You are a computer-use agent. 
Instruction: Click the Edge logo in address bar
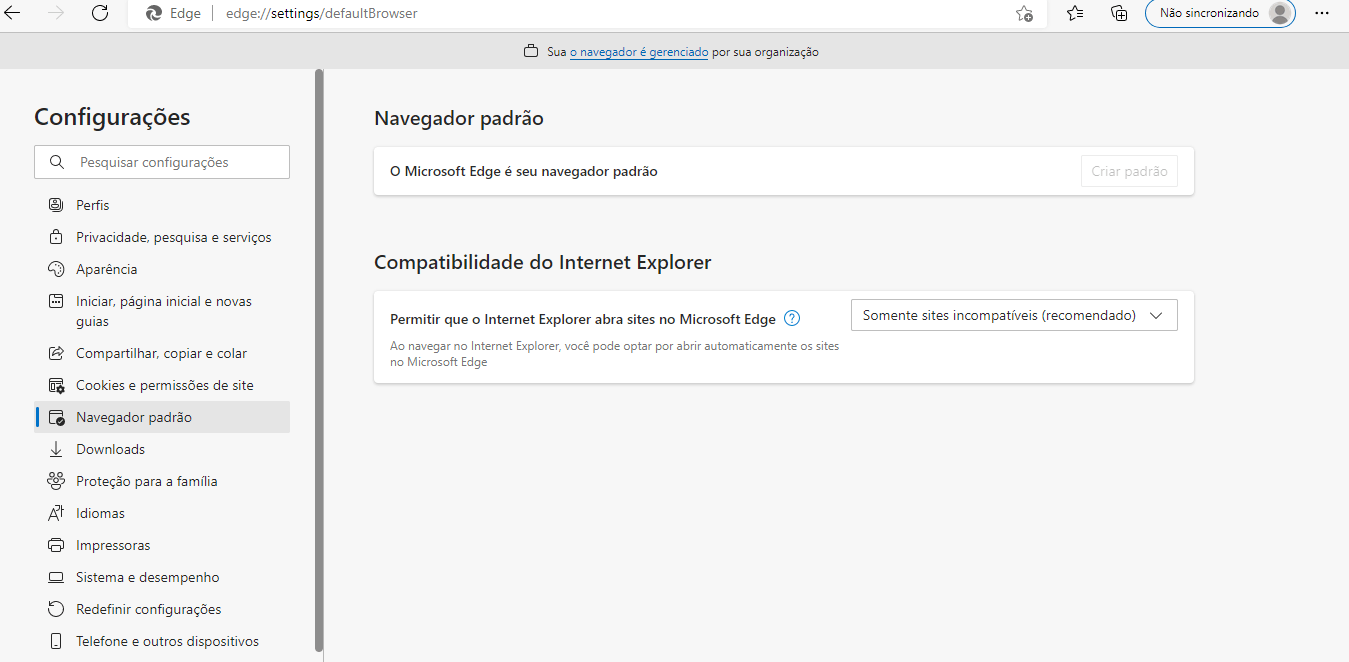click(154, 14)
